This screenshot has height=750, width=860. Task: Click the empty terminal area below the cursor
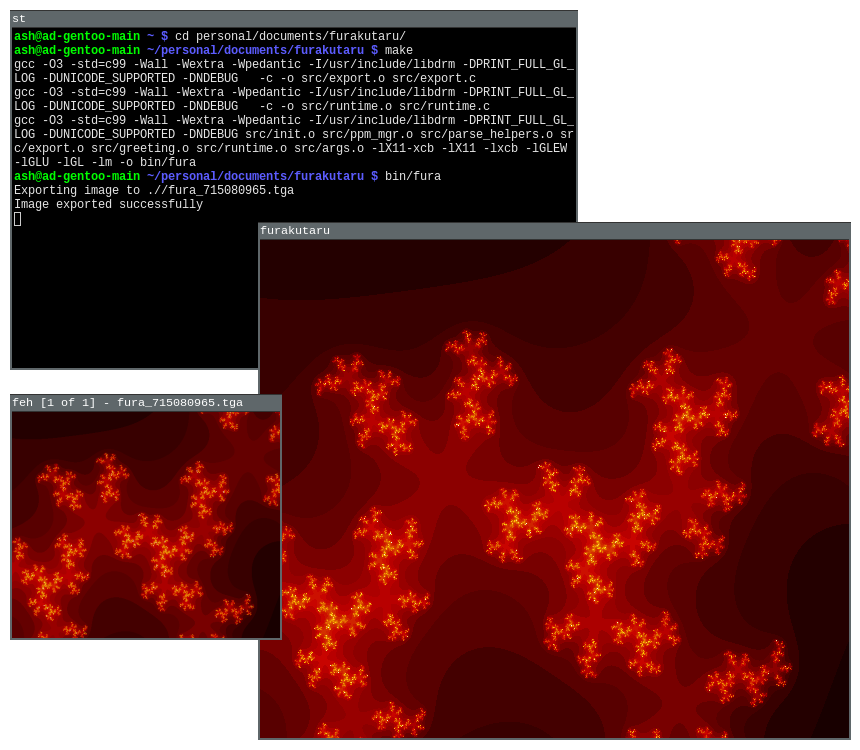pyautogui.click(x=130, y=300)
